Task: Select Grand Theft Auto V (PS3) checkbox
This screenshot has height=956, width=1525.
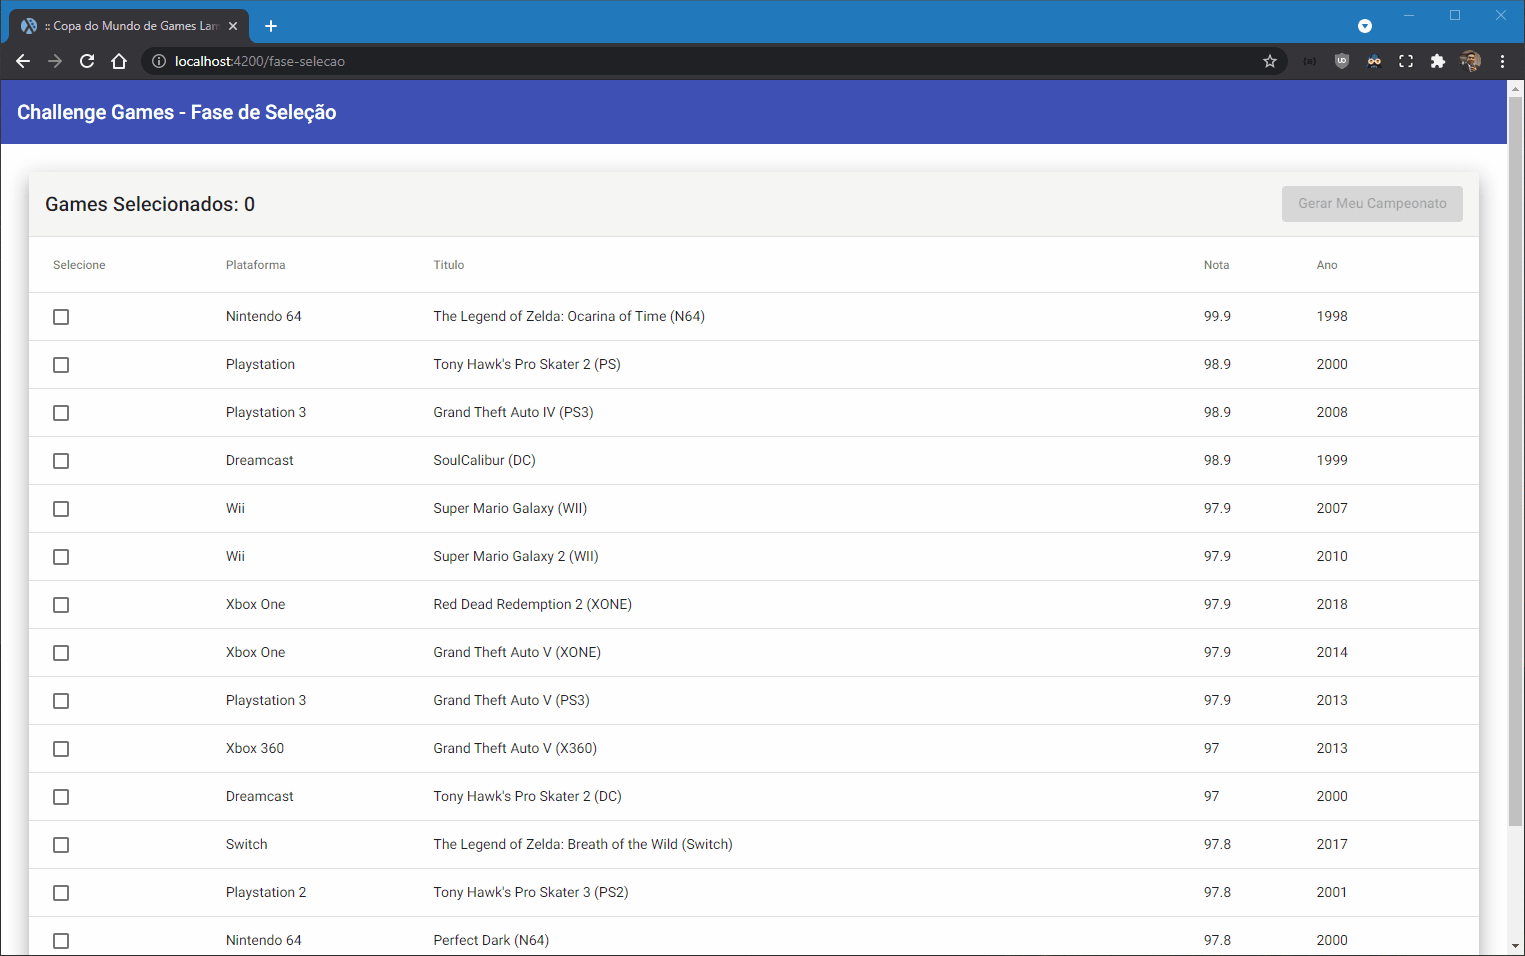Action: (x=61, y=701)
